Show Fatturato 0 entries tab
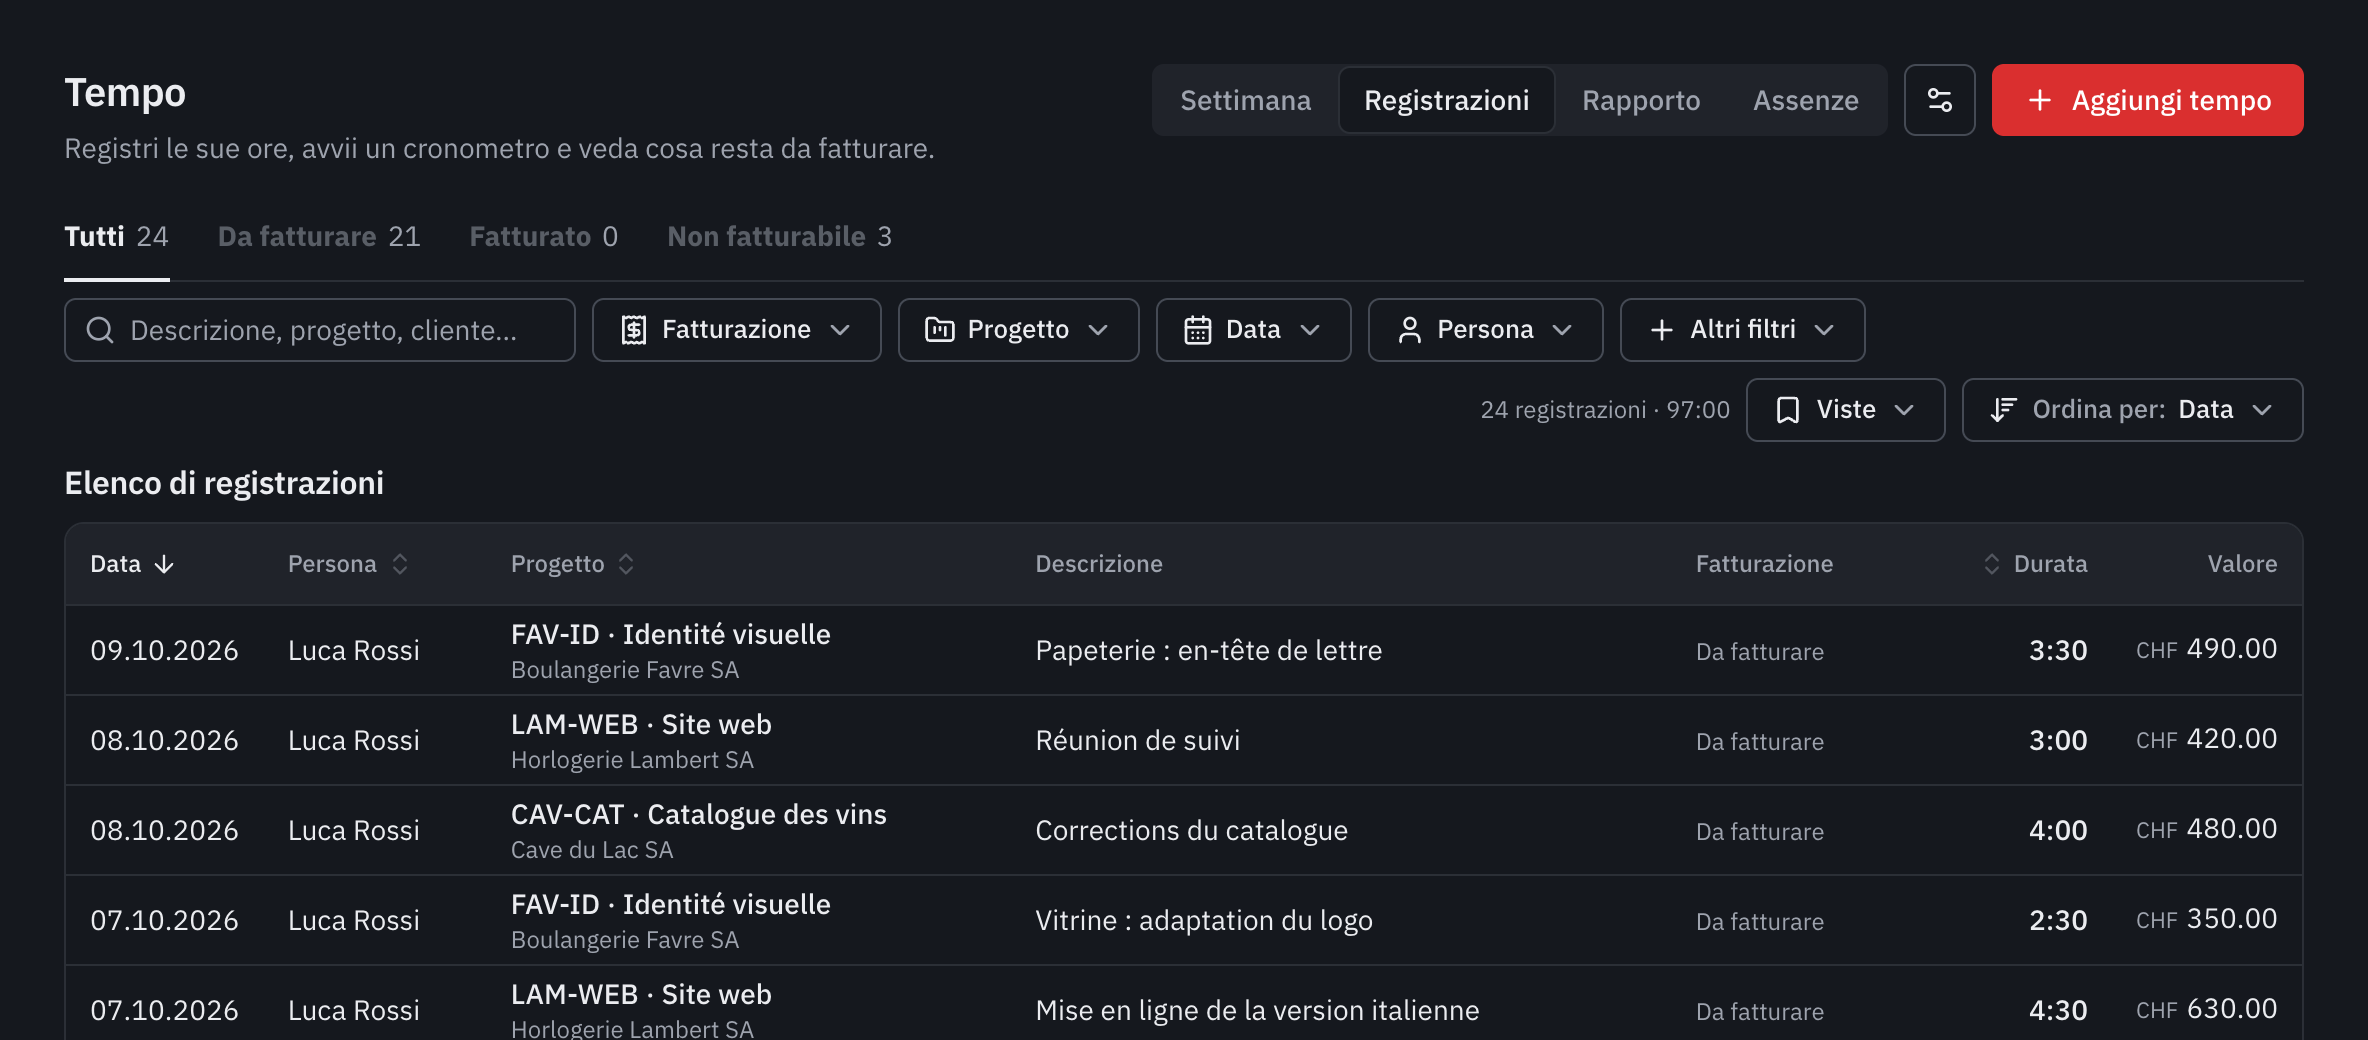2368x1040 pixels. 543,237
